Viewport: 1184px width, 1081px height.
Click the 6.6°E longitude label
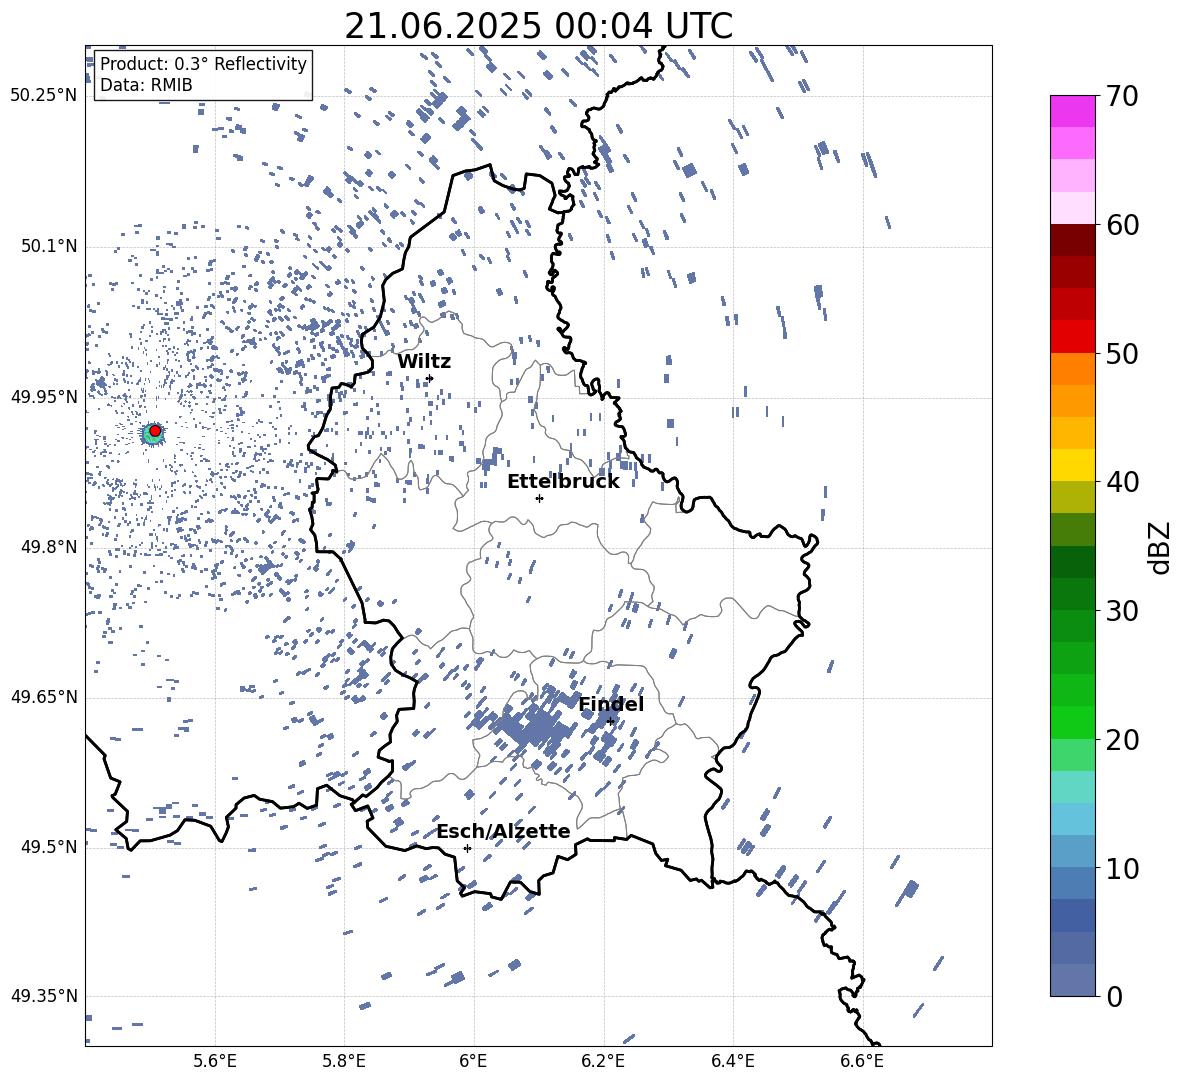coord(862,1061)
